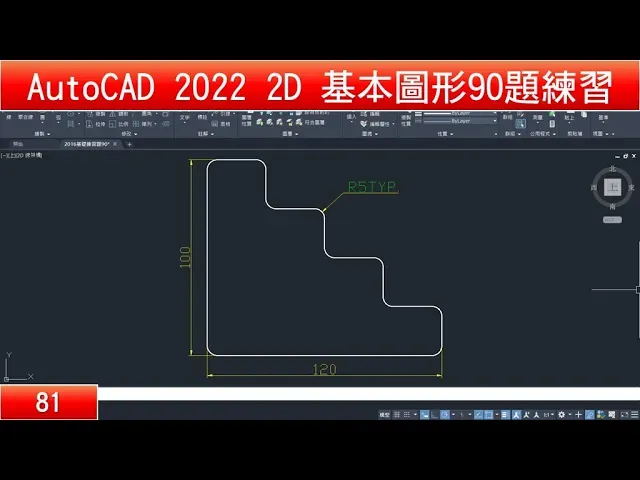Select the 2016 practice drawing file tab
Image resolution: width=640 pixels, height=480 pixels.
(85, 144)
